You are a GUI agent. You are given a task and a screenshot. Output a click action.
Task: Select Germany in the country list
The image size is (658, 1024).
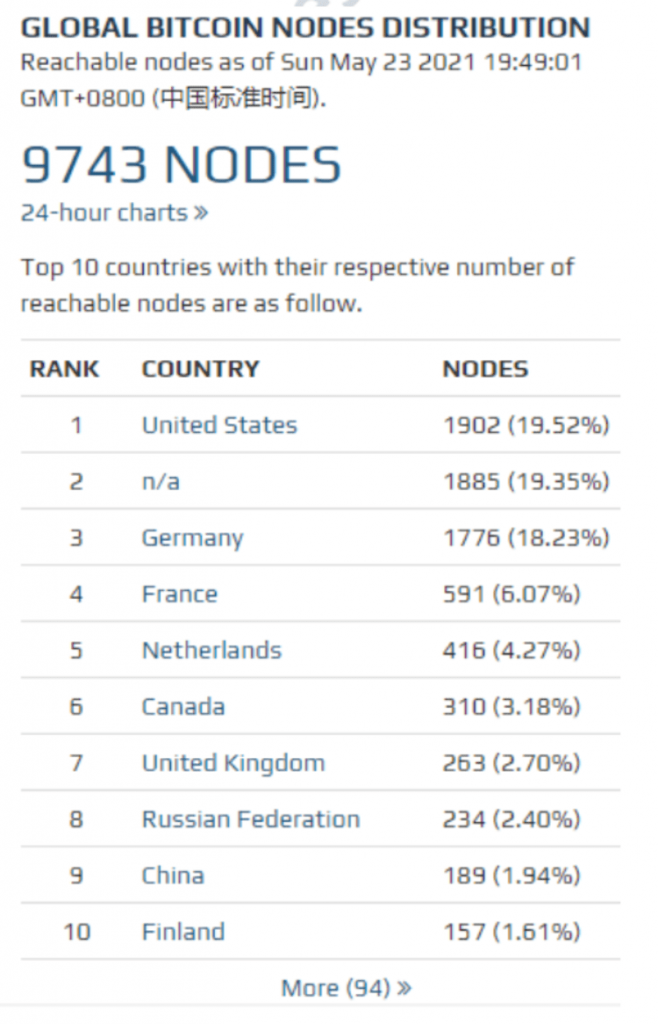pyautogui.click(x=192, y=538)
